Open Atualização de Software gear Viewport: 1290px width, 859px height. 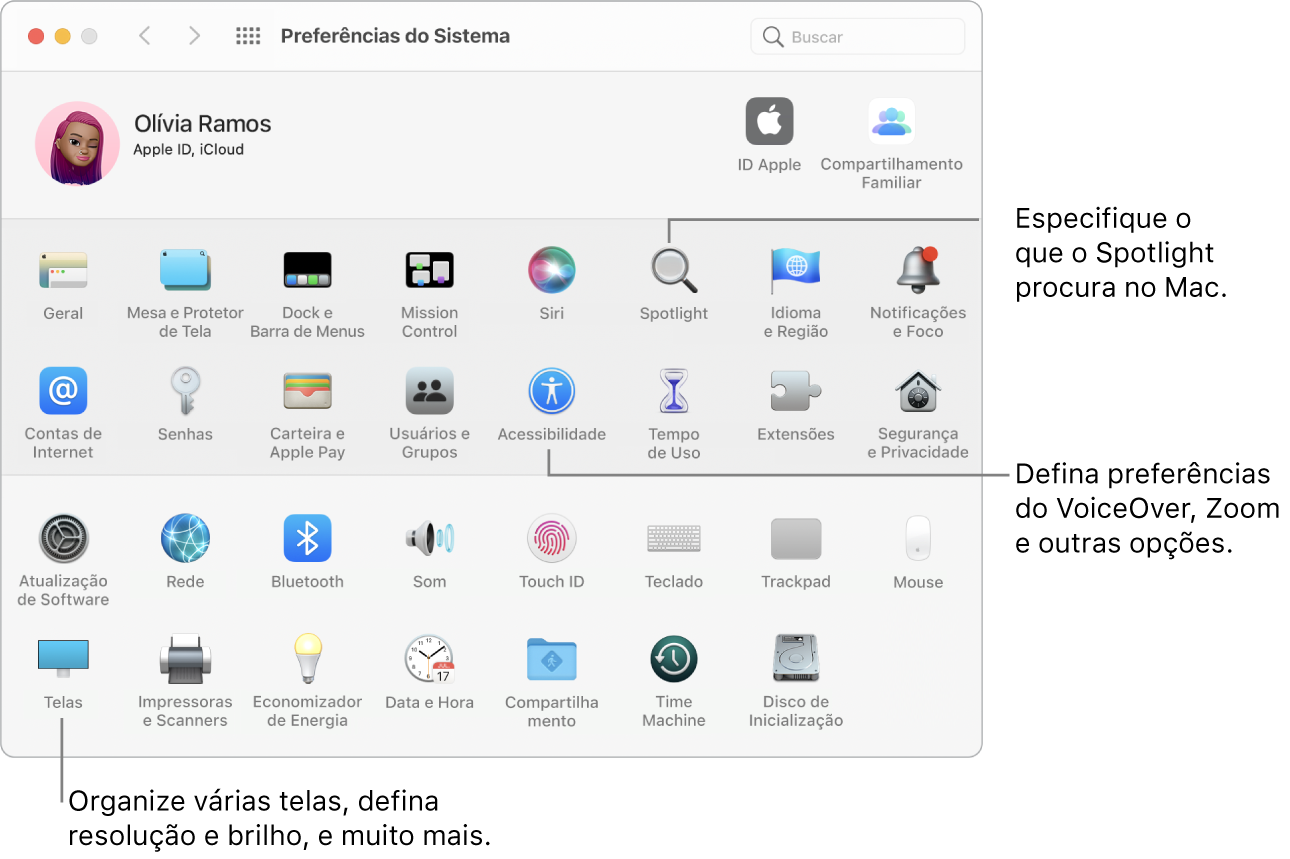63,539
